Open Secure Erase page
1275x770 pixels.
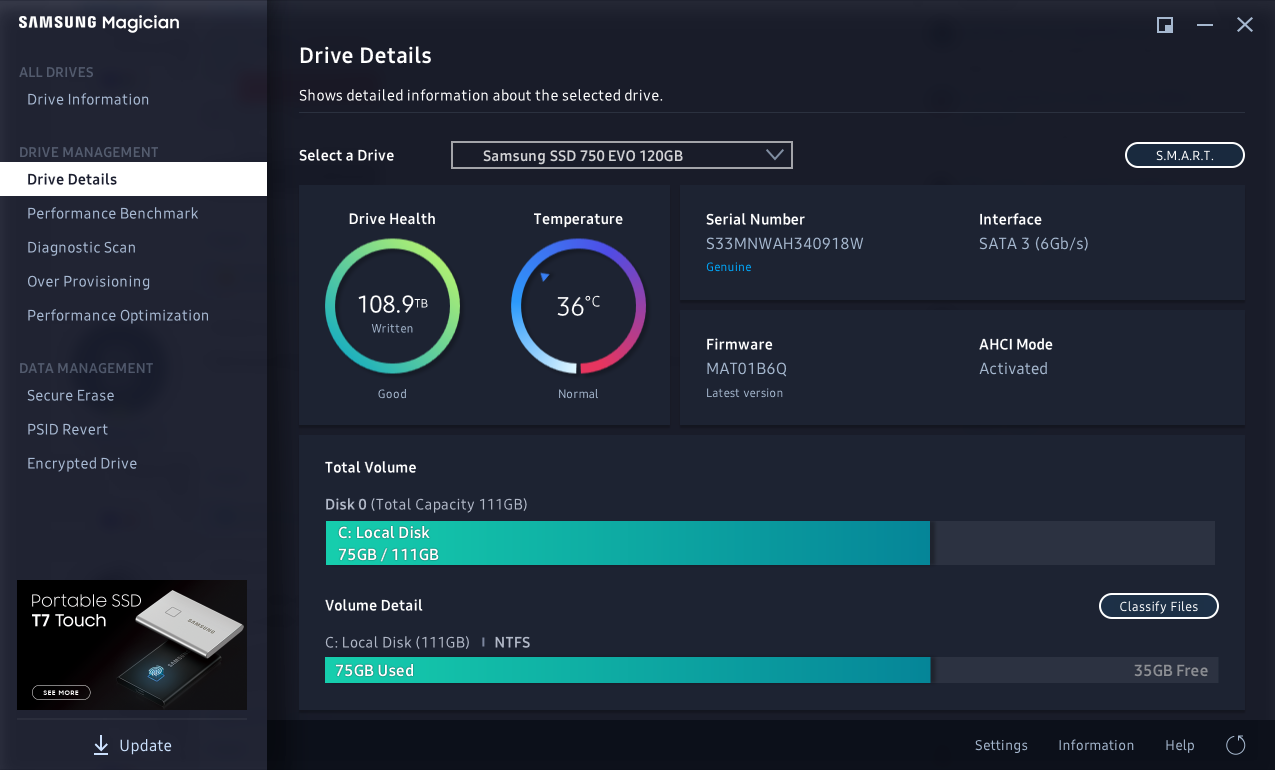tap(71, 395)
